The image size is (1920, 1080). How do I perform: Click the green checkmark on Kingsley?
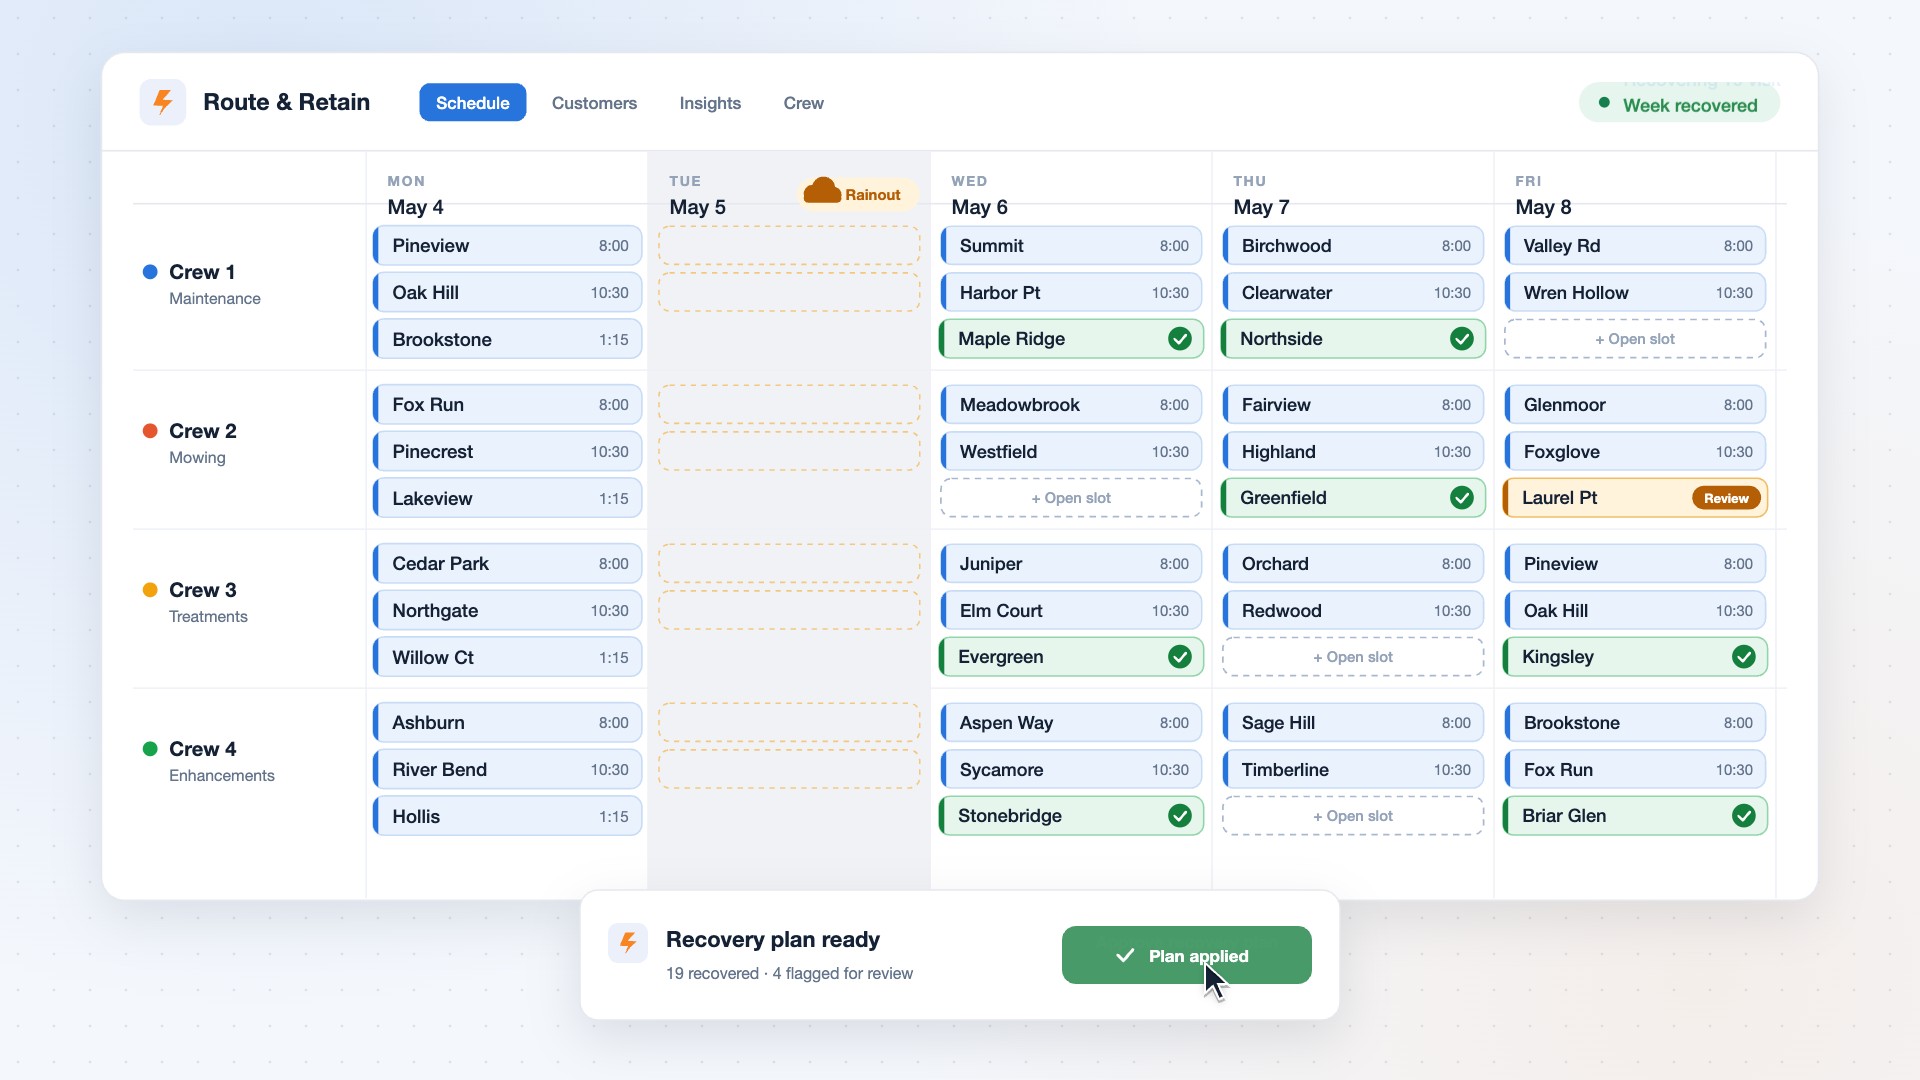1744,657
